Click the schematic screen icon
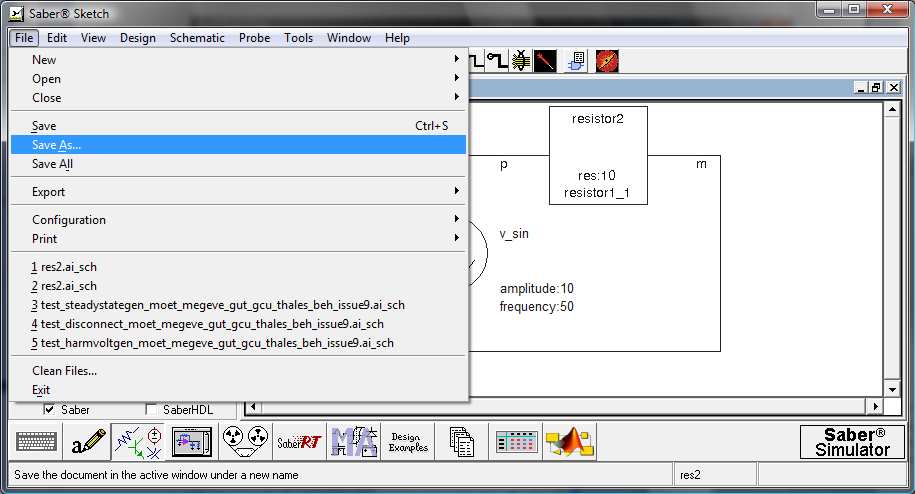The height and width of the screenshot is (494, 915). click(x=192, y=442)
